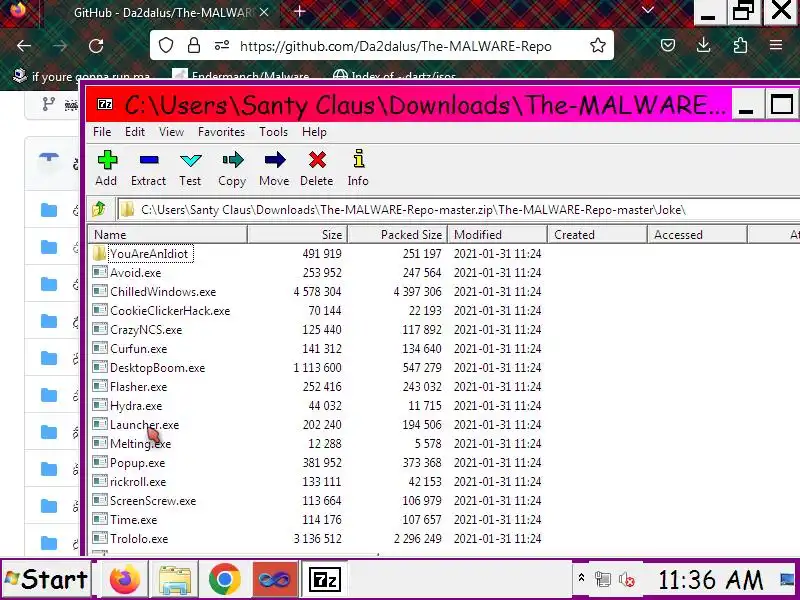
Task: Click the 7-Zip taskbar button
Action: [x=325, y=579]
